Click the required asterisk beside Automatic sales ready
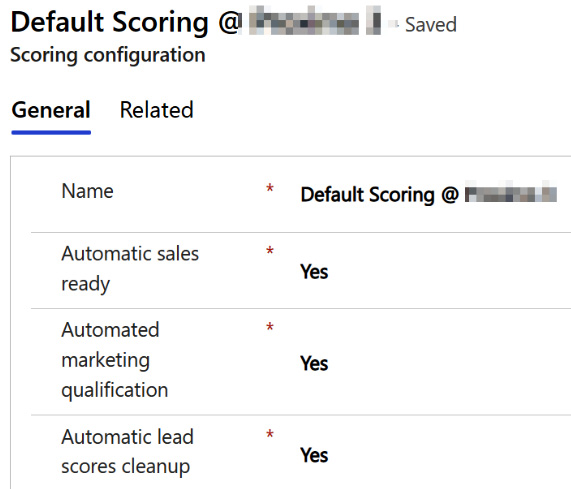The width and height of the screenshot is (571, 489). [x=270, y=251]
